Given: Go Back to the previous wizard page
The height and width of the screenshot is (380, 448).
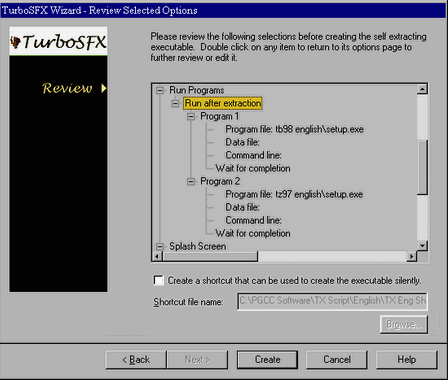Looking at the screenshot, I should click(136, 360).
